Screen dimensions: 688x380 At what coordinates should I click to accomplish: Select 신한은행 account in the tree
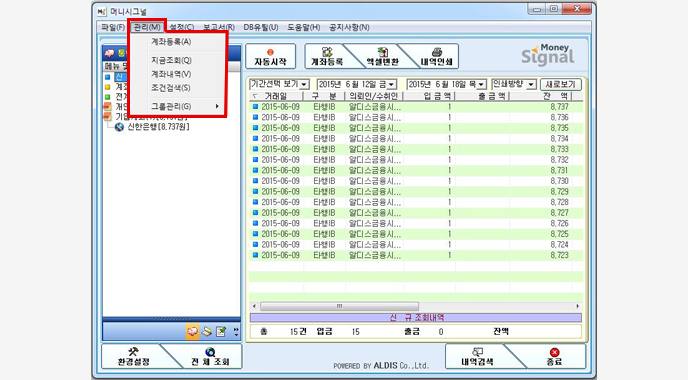point(152,127)
